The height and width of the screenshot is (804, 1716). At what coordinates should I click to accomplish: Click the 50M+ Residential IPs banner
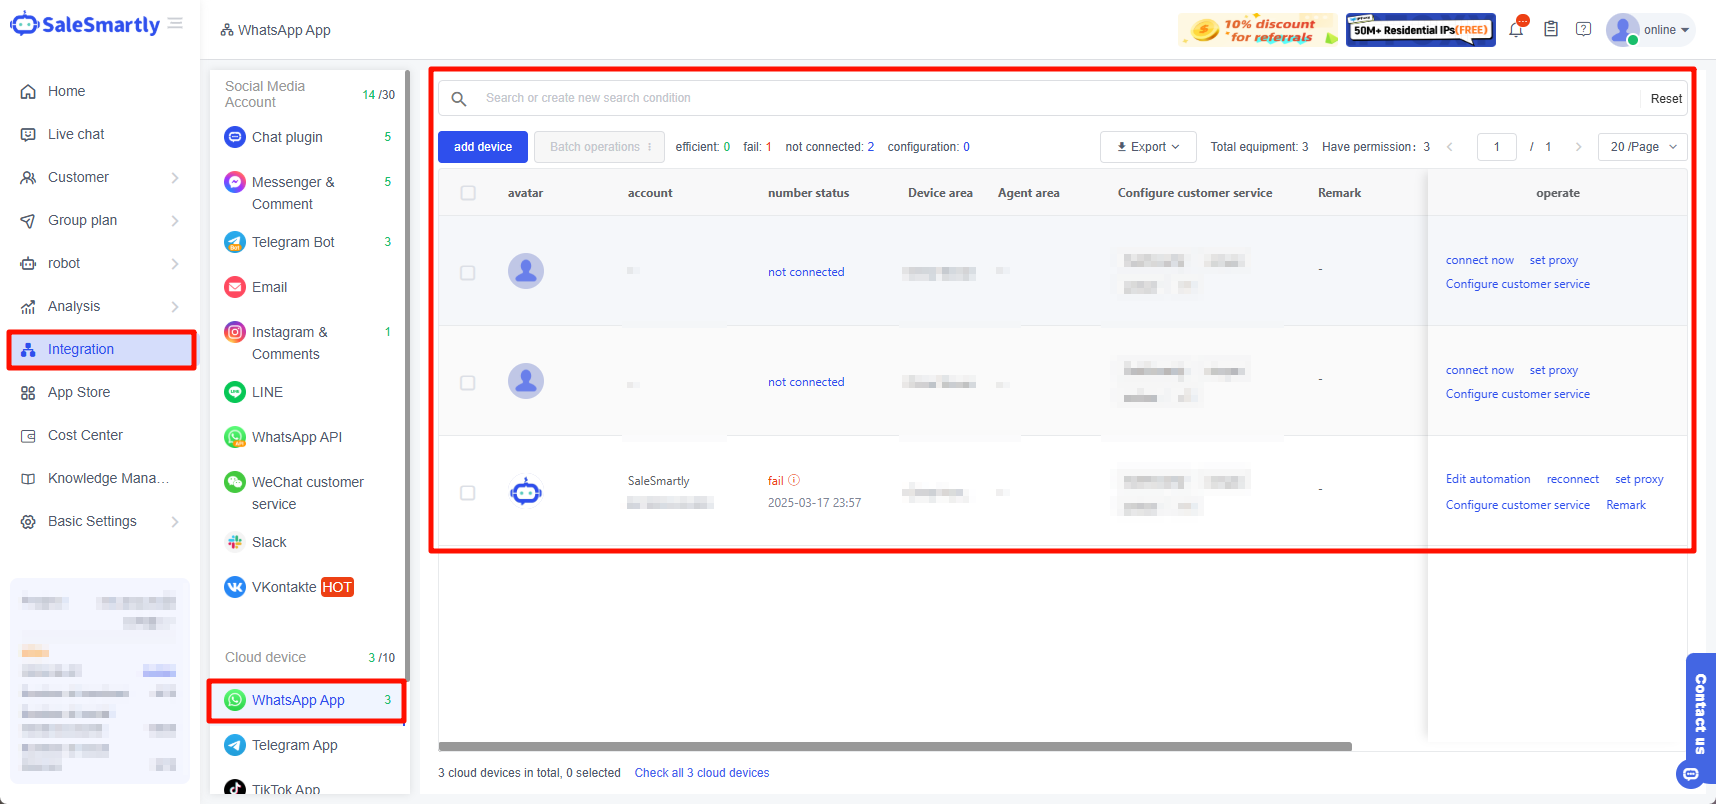click(1420, 30)
